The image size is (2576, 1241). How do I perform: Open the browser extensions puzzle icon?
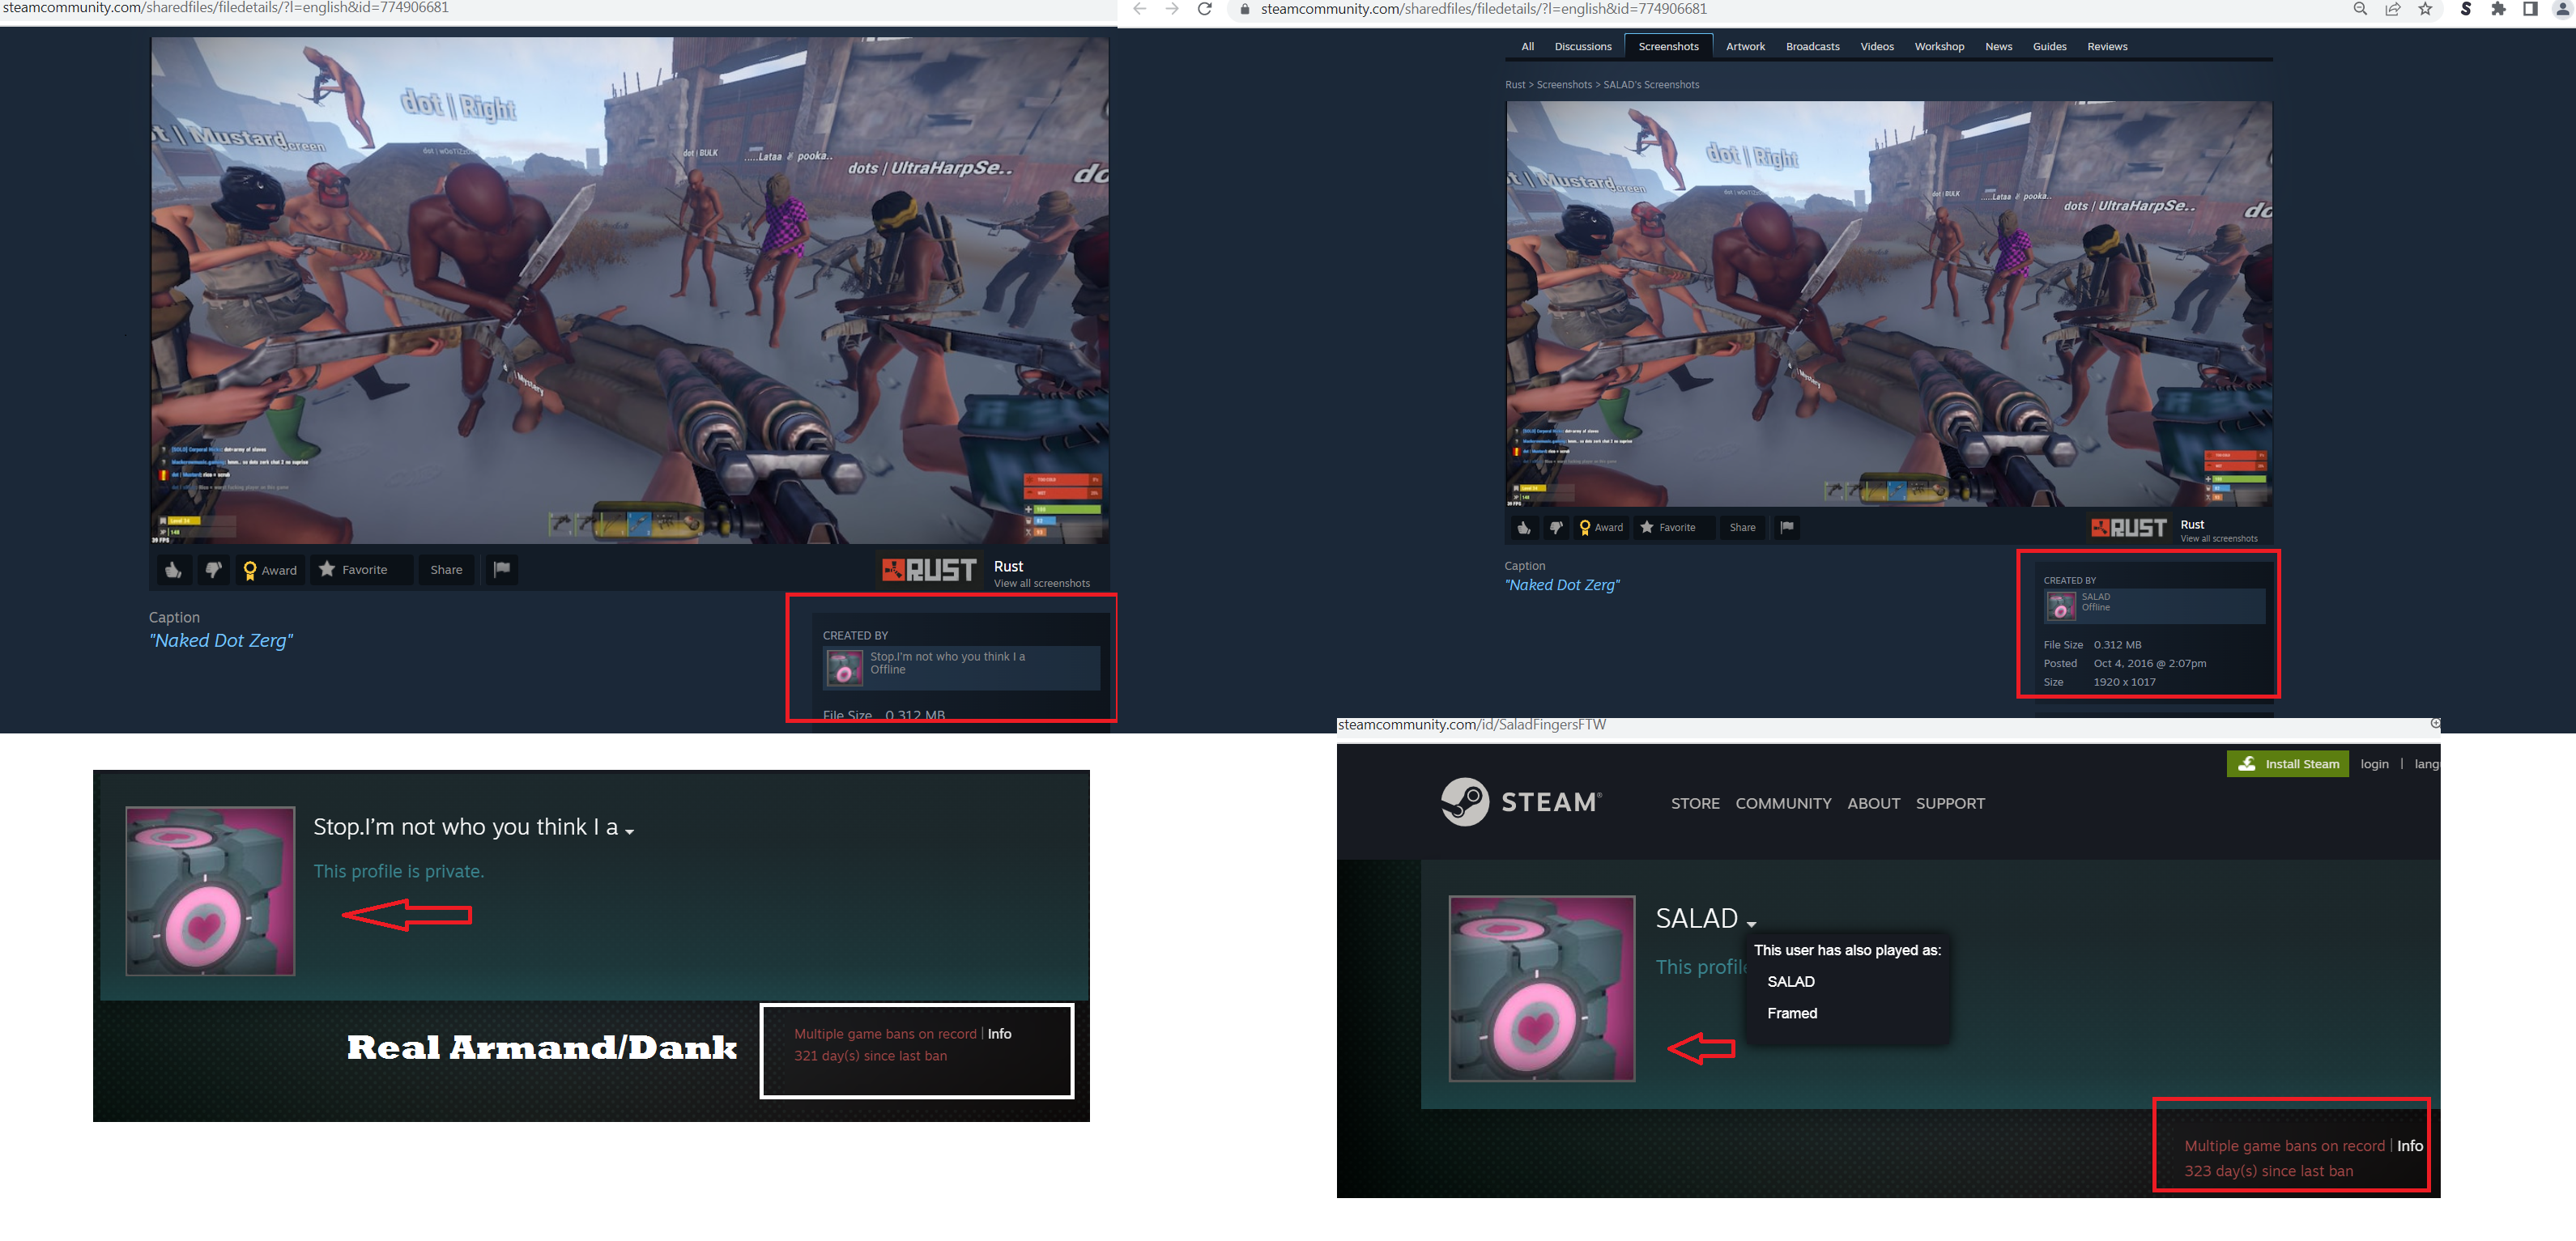[x=2498, y=10]
